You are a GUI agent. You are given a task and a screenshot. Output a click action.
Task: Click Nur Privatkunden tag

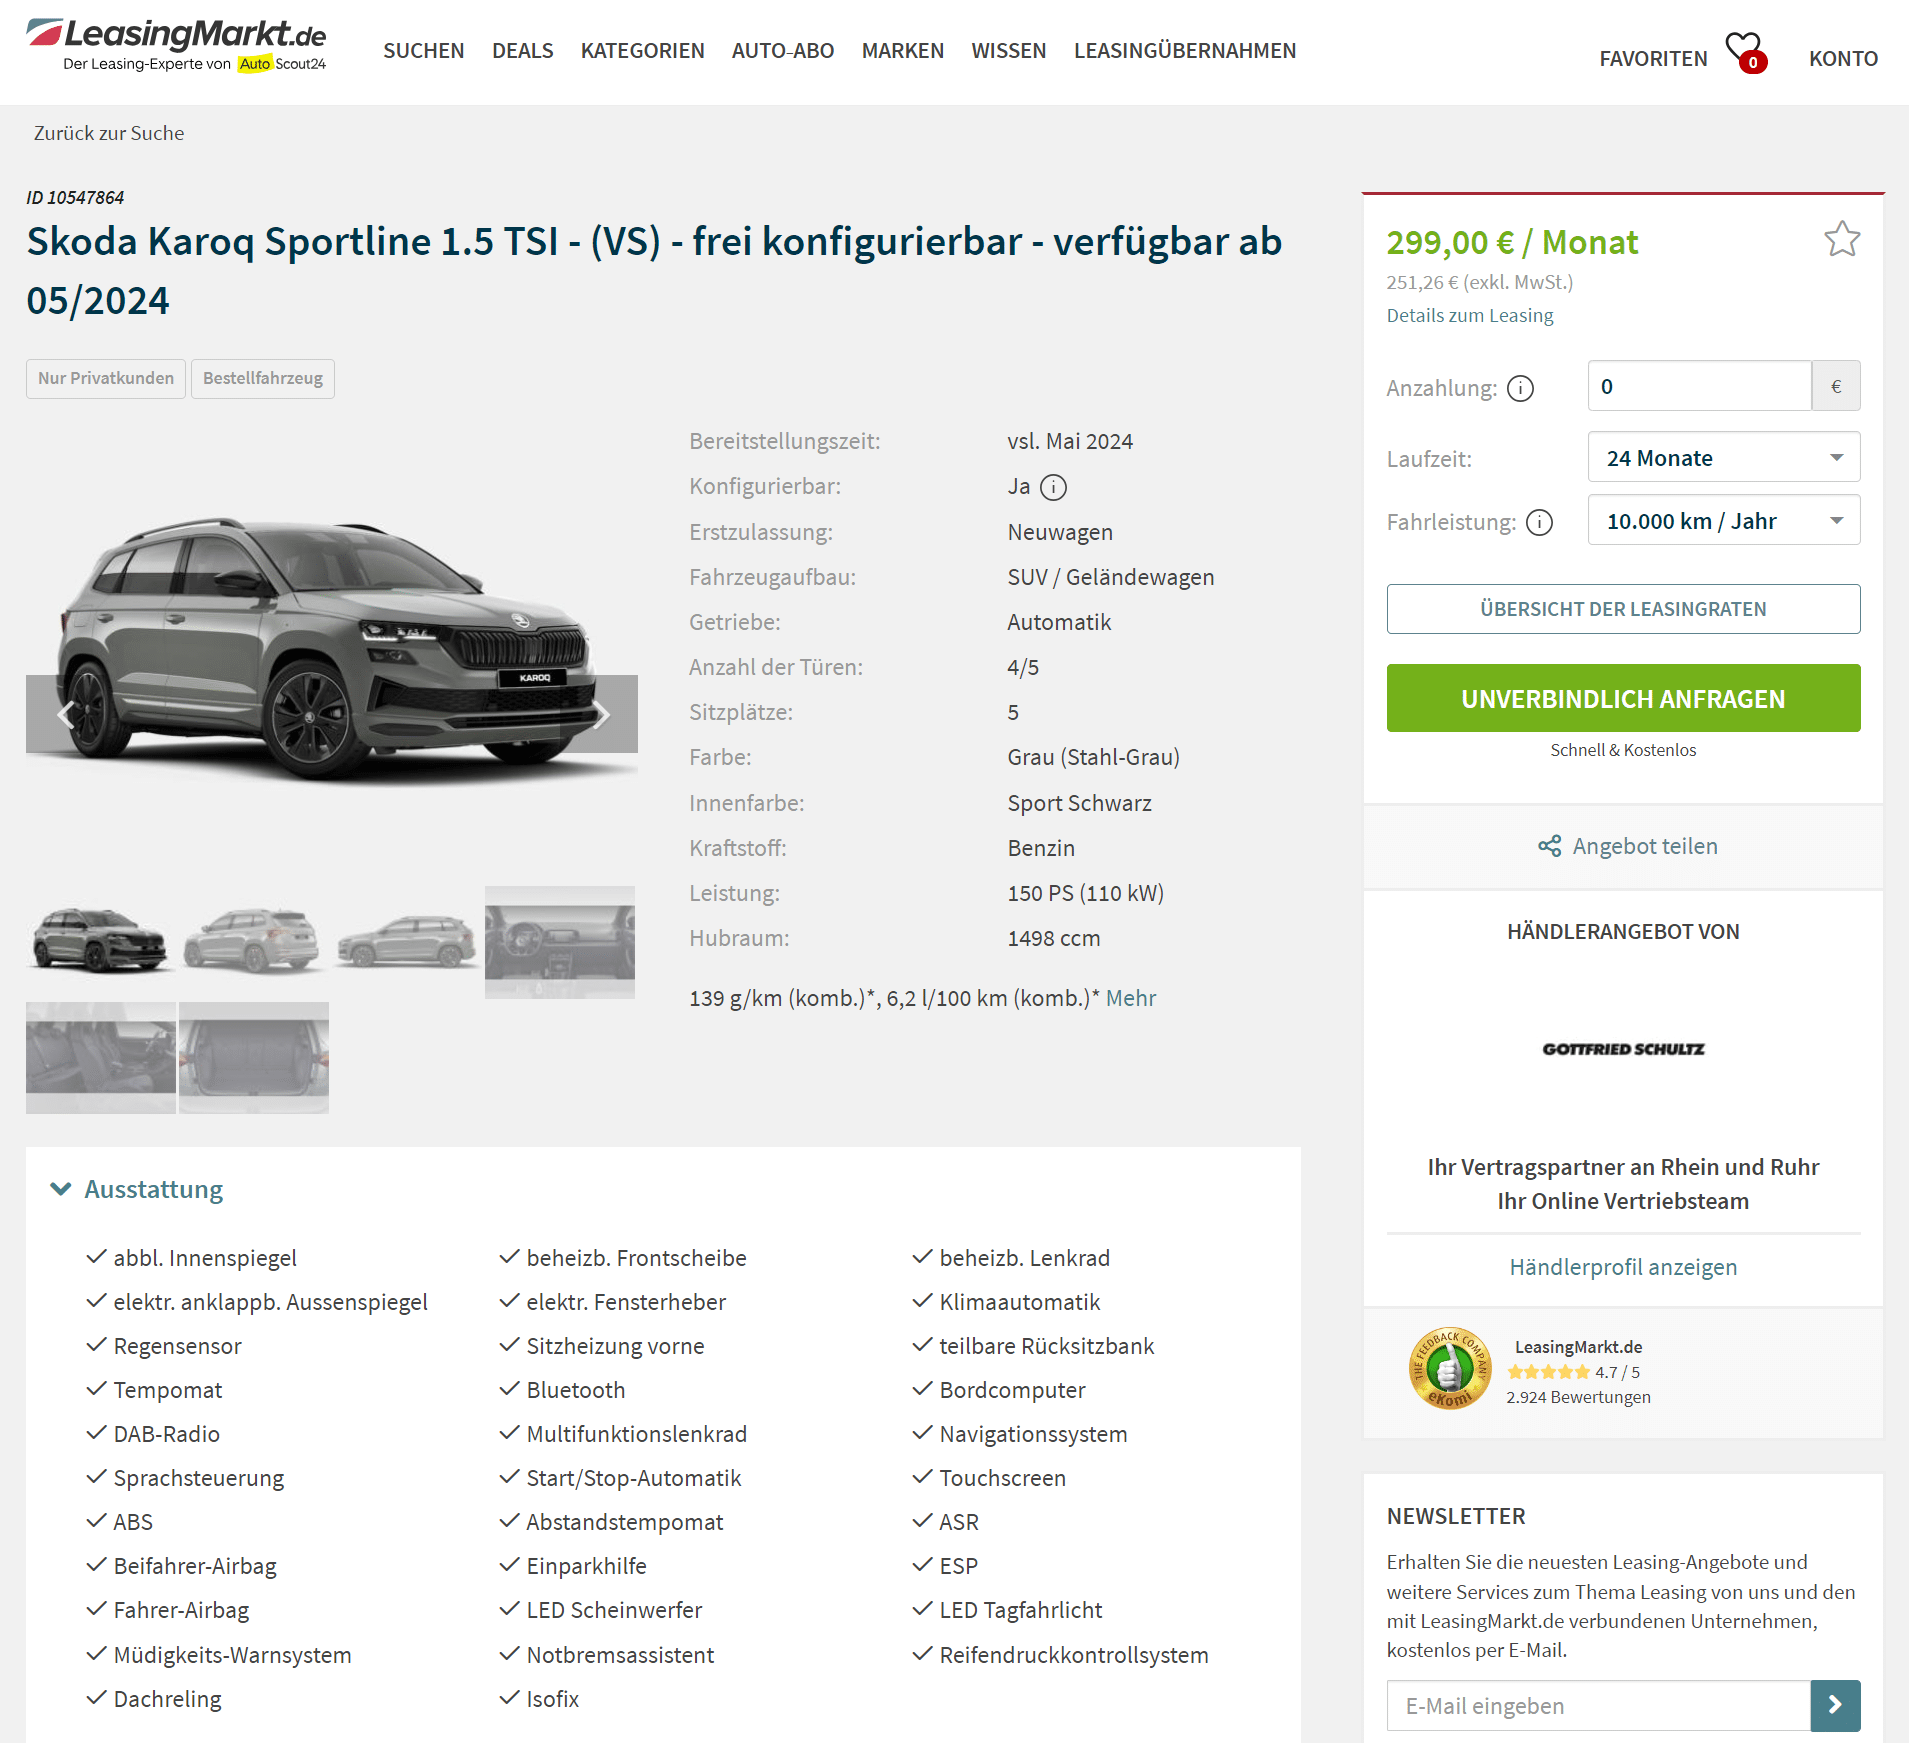tap(106, 378)
